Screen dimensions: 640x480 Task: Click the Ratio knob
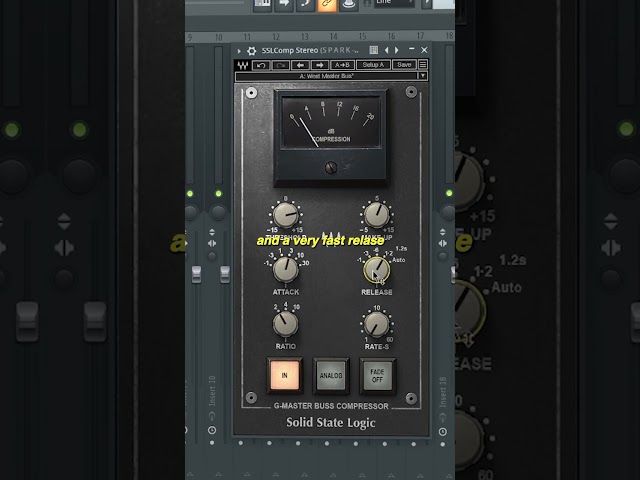285,324
